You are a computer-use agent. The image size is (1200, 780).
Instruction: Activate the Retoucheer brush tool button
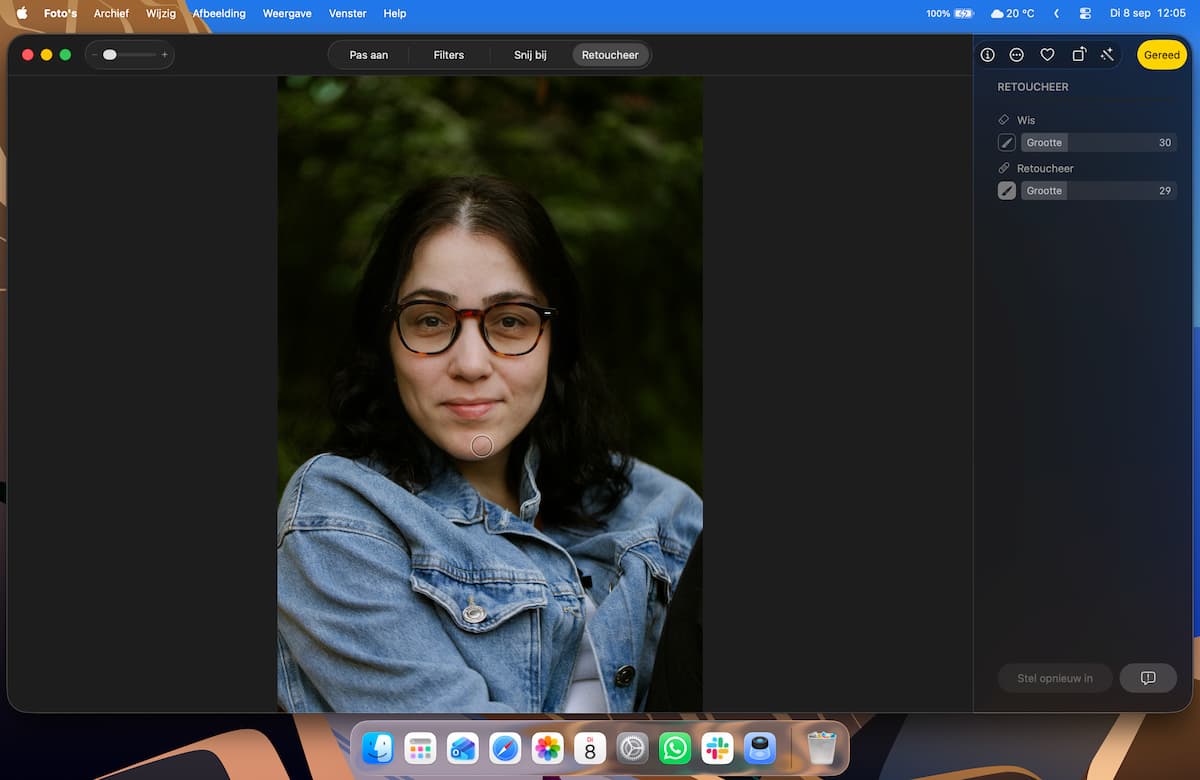point(1007,191)
